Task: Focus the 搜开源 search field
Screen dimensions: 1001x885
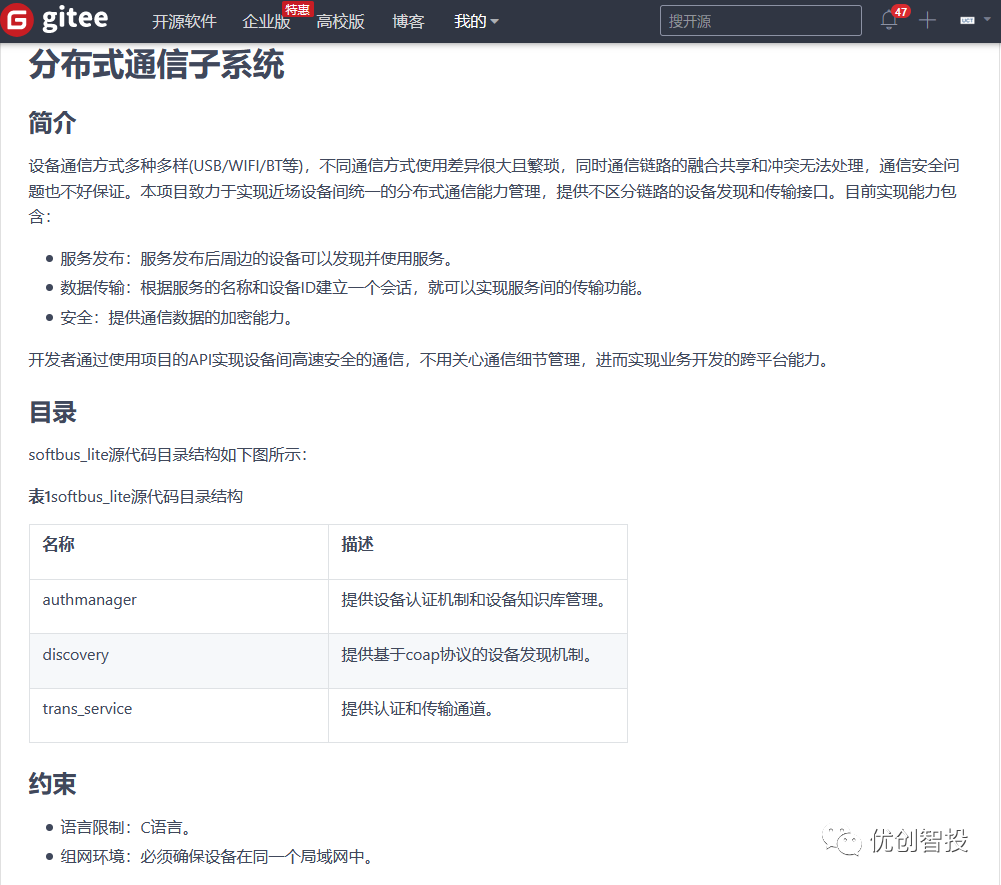Action: 760,21
